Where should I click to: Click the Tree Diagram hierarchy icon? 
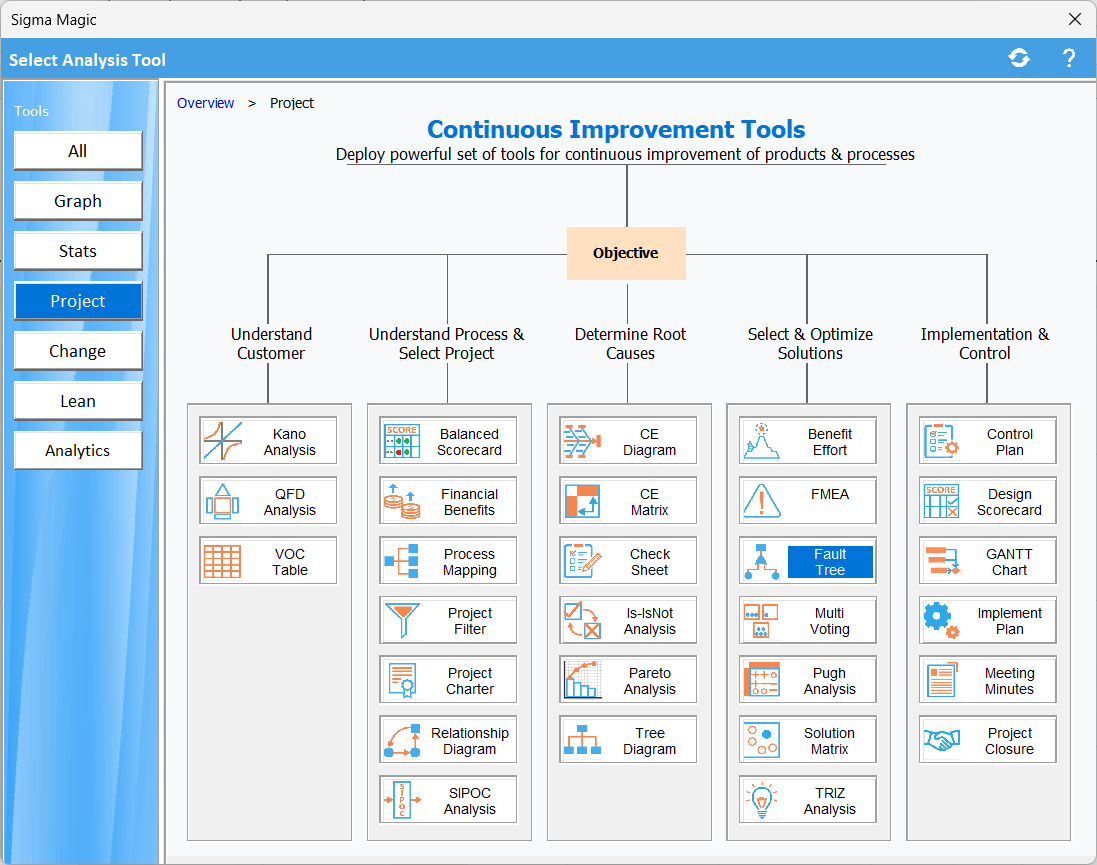pos(582,740)
